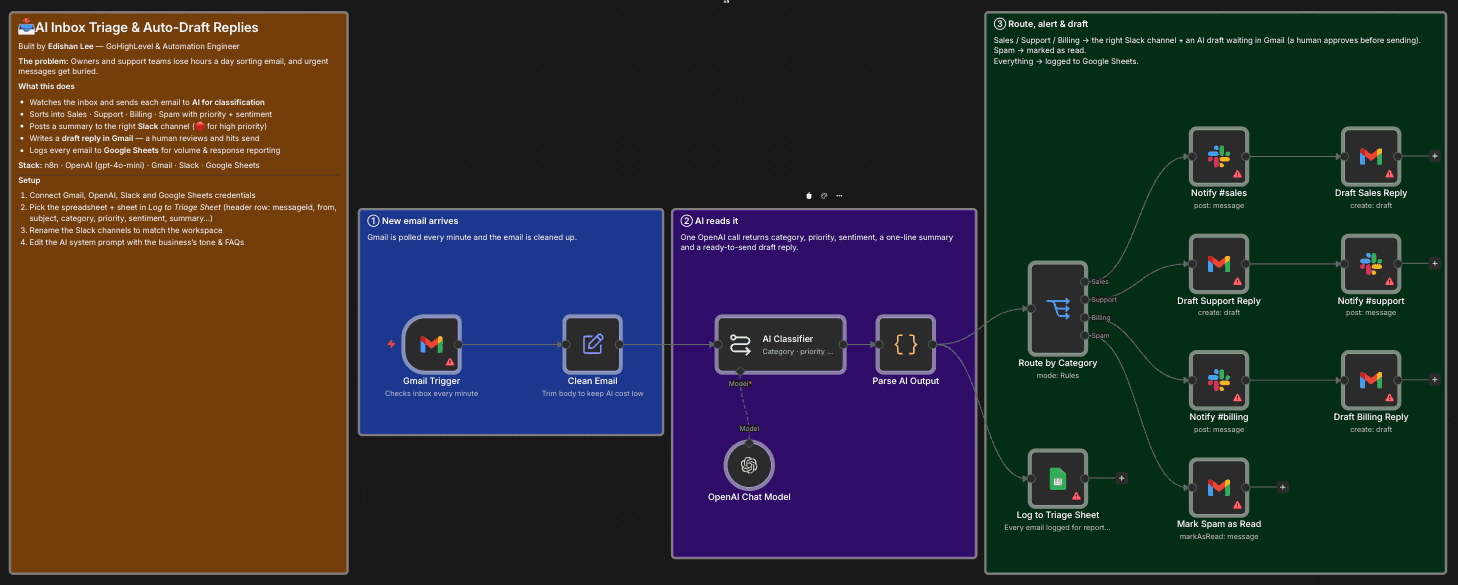The image size is (1458, 585).
Task: Open the sticky note more options menu
Action: pos(839,196)
